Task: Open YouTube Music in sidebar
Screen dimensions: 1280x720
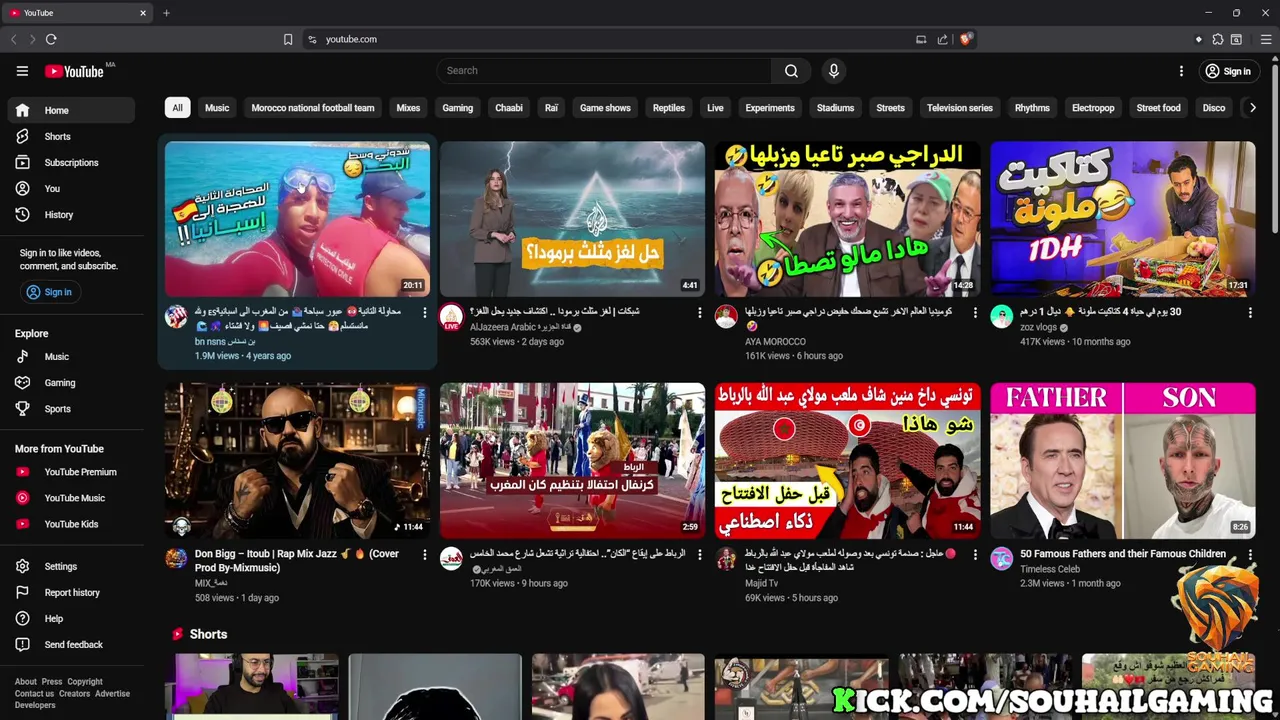Action: [x=71, y=498]
